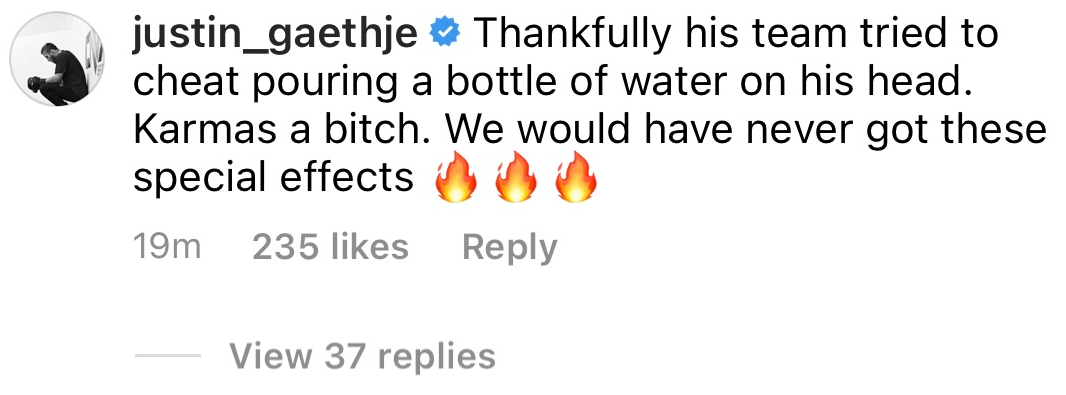Click the middle fire emoji
Screen dimensions: 1066x395
click(515, 177)
